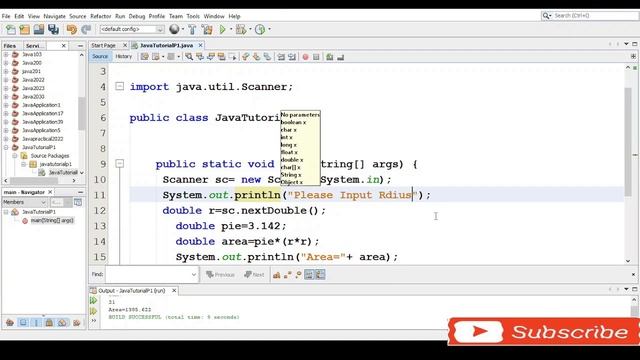Open the Profile Project dropdown arrow

(269, 29)
